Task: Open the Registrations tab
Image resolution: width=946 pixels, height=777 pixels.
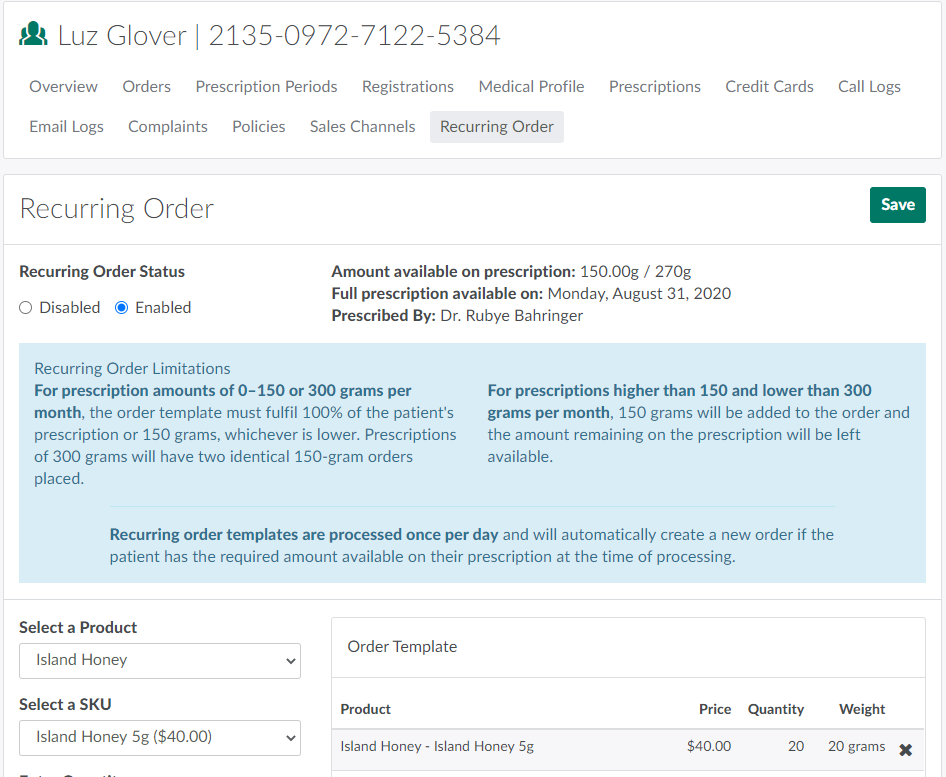Action: pos(408,87)
